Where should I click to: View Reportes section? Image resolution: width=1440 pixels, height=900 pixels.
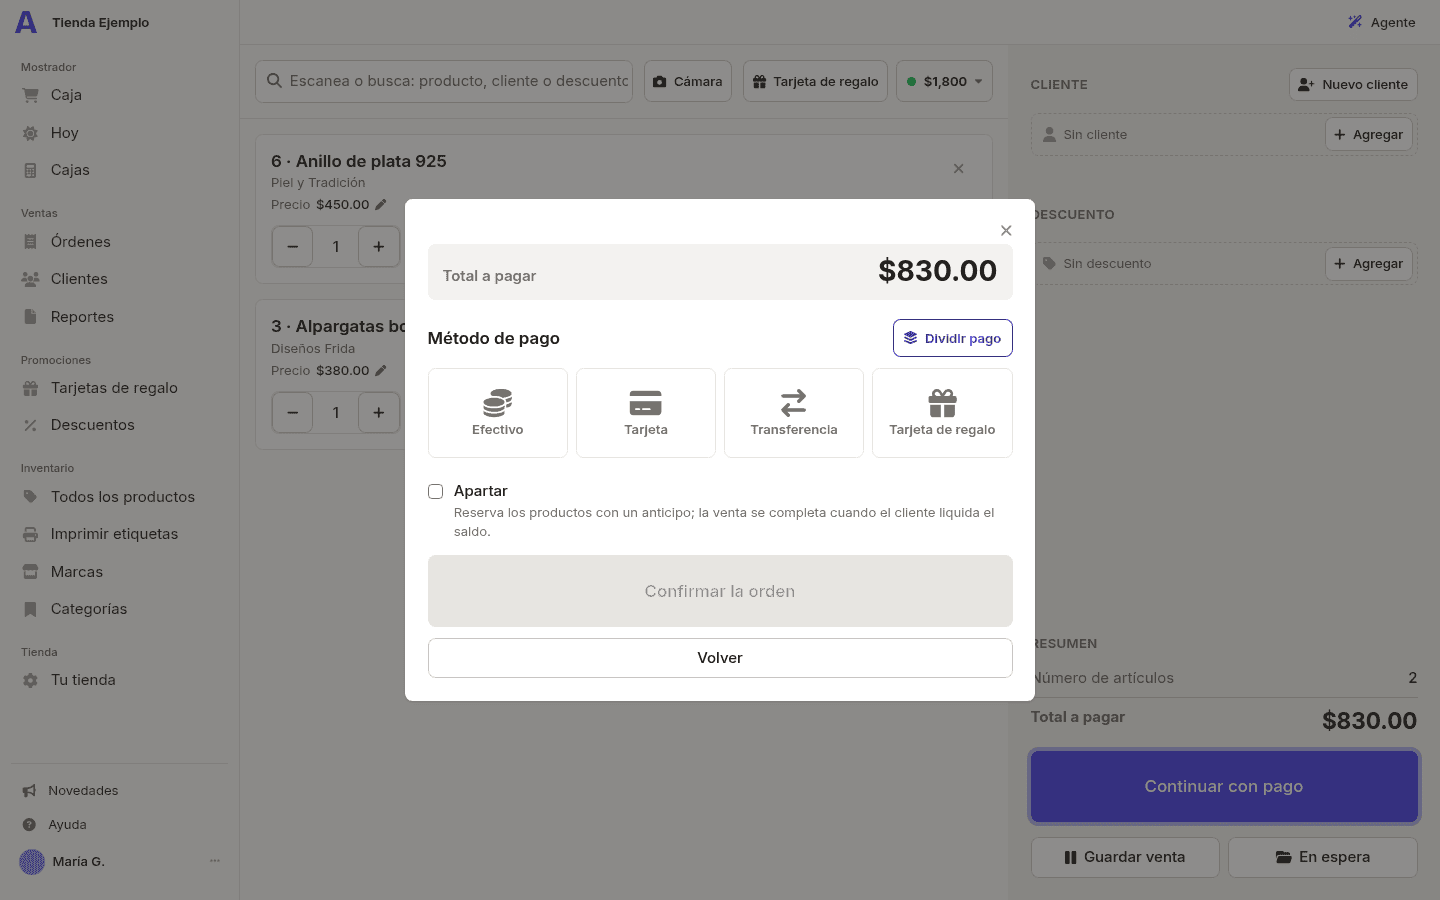pyautogui.click(x=120, y=317)
